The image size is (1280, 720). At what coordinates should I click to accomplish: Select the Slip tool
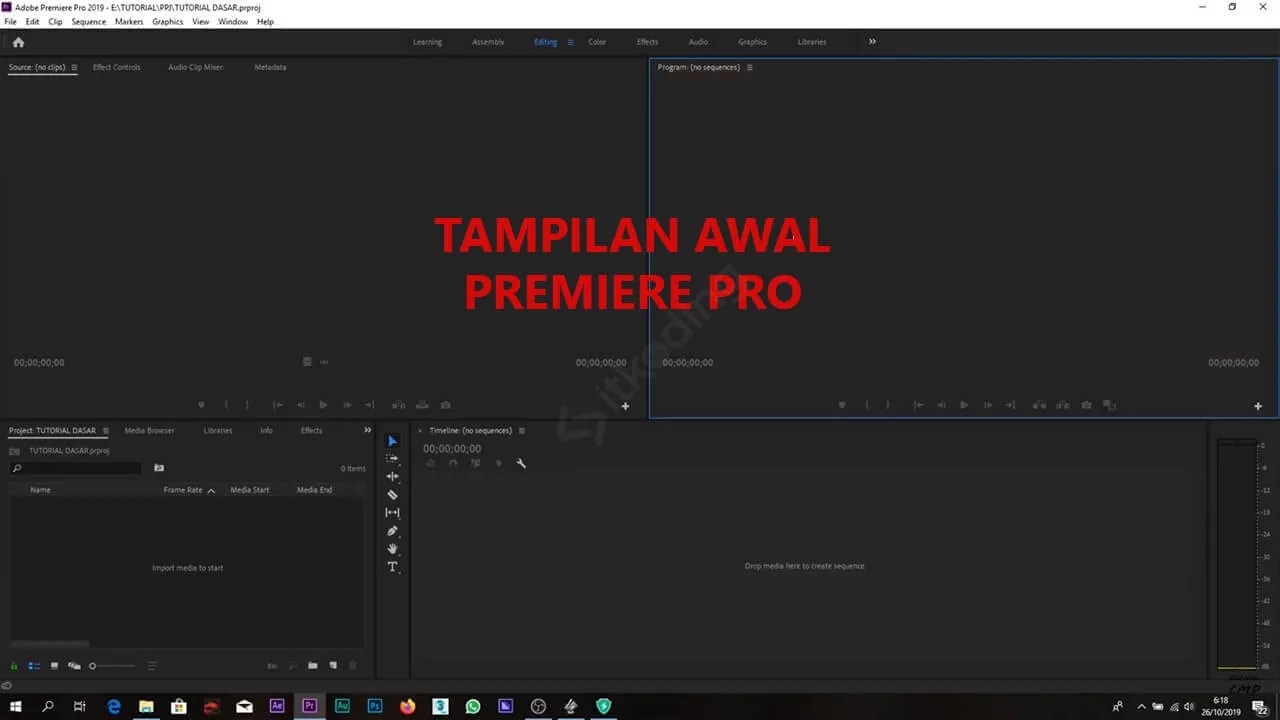tap(392, 513)
